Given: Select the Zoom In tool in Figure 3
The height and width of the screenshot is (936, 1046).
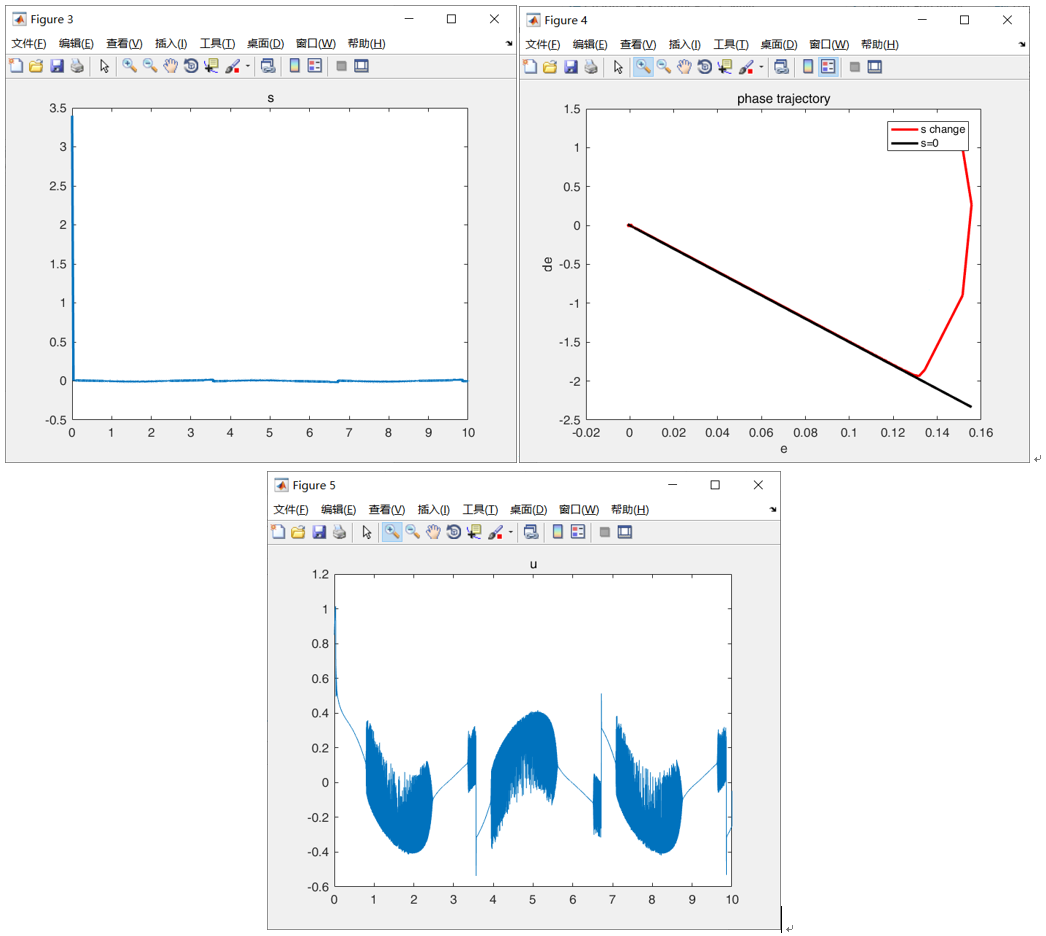Looking at the screenshot, I should tap(128, 67).
